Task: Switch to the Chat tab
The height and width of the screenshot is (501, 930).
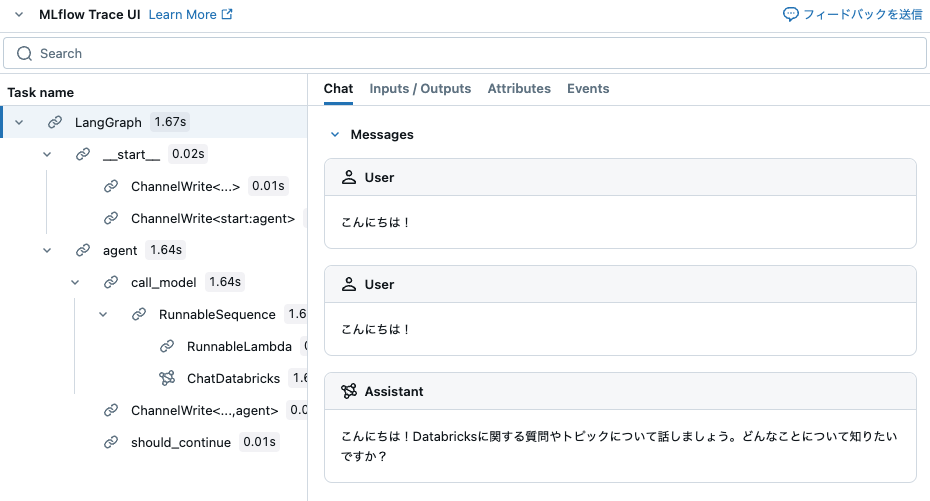Action: click(x=338, y=89)
